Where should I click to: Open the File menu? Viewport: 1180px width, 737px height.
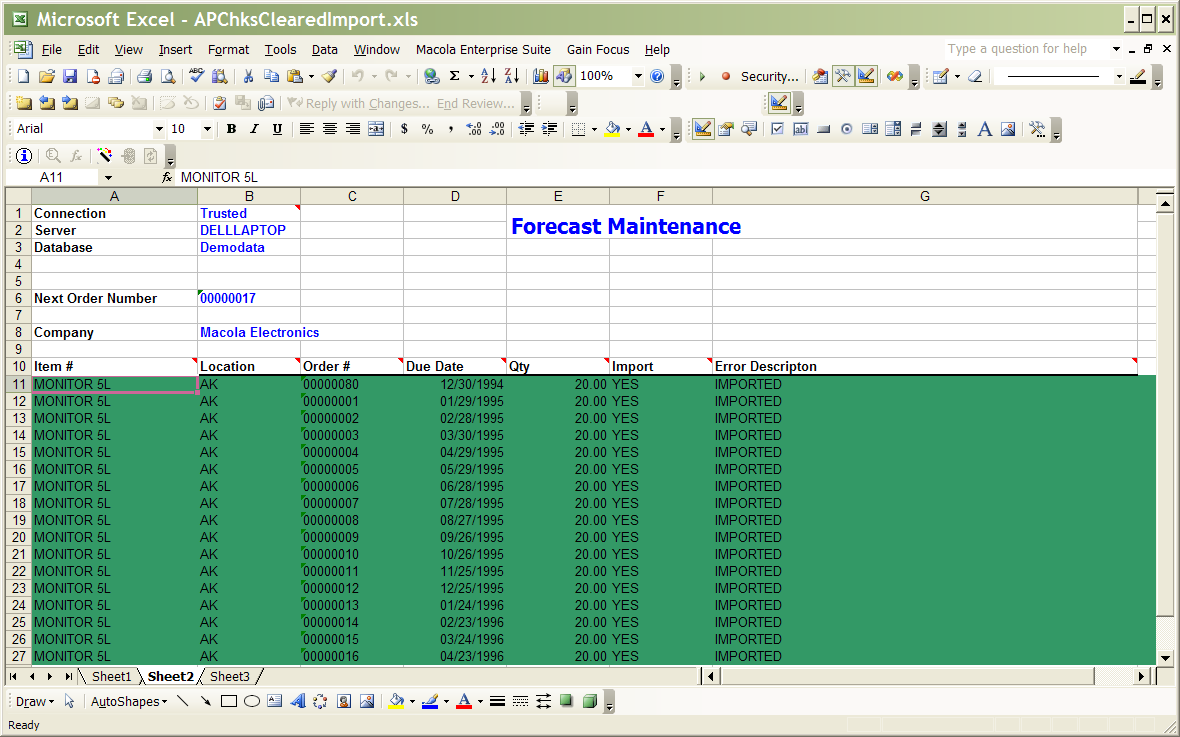pos(52,50)
